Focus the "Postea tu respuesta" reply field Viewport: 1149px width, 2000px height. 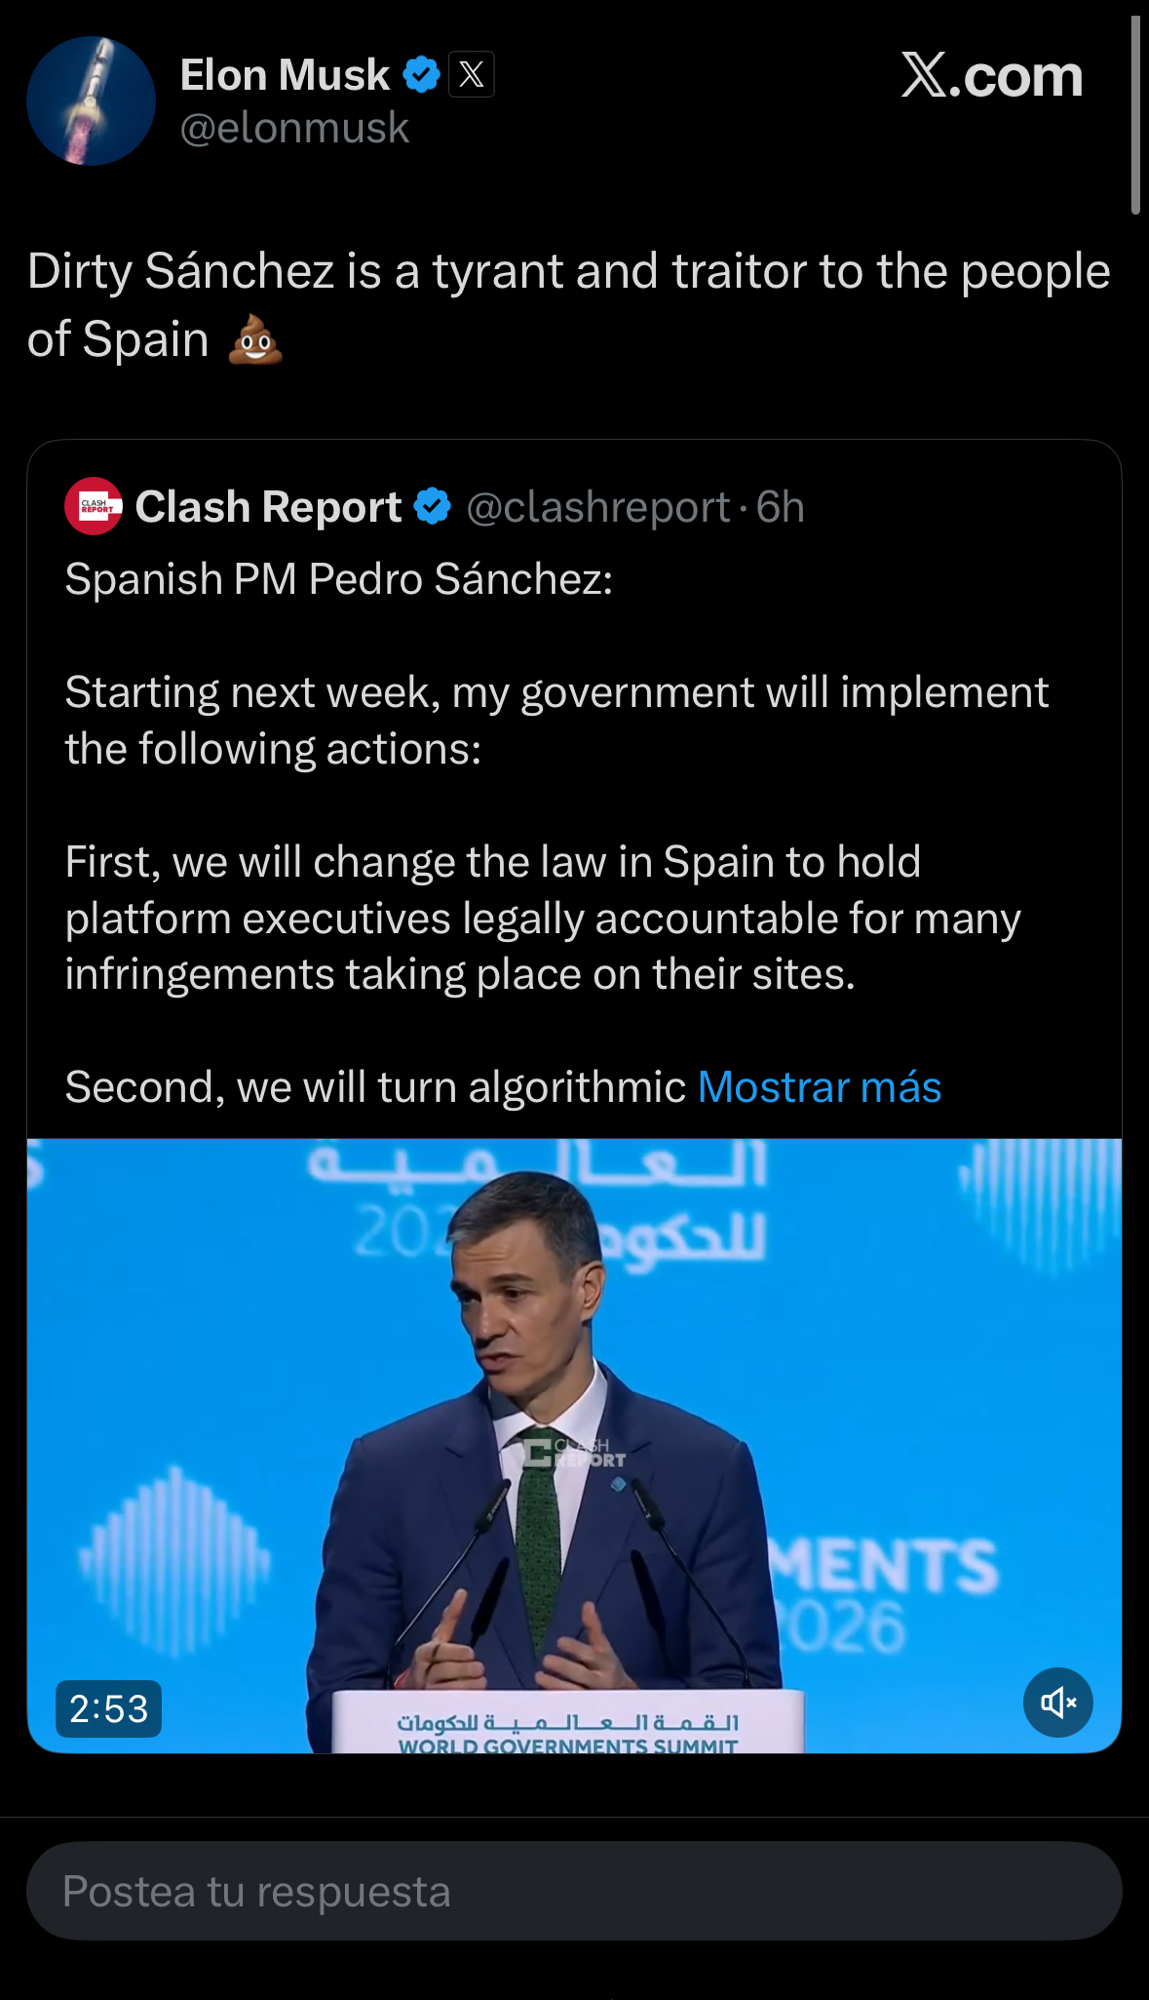point(574,1891)
